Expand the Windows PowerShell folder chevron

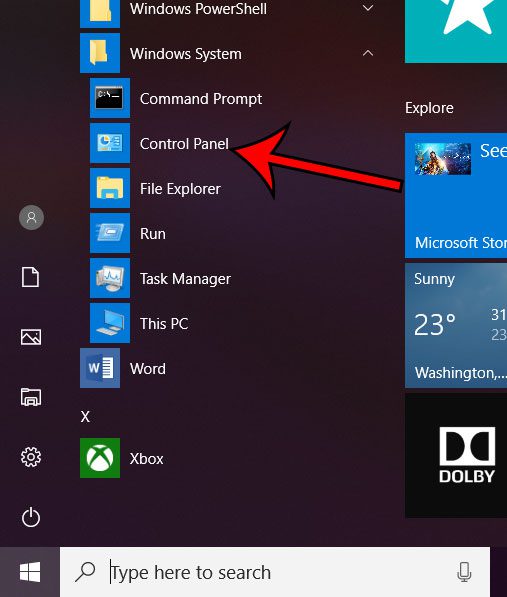368,8
